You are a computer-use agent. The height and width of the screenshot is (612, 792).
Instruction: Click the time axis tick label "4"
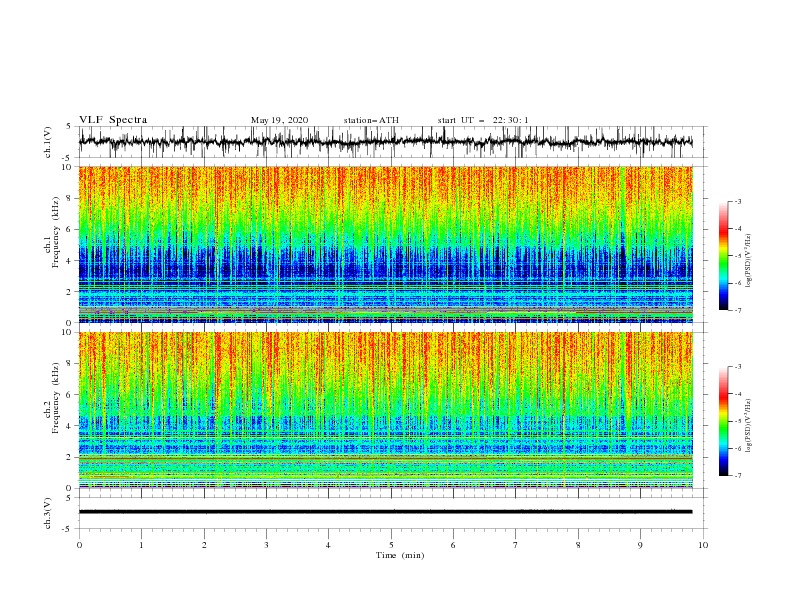pos(328,545)
